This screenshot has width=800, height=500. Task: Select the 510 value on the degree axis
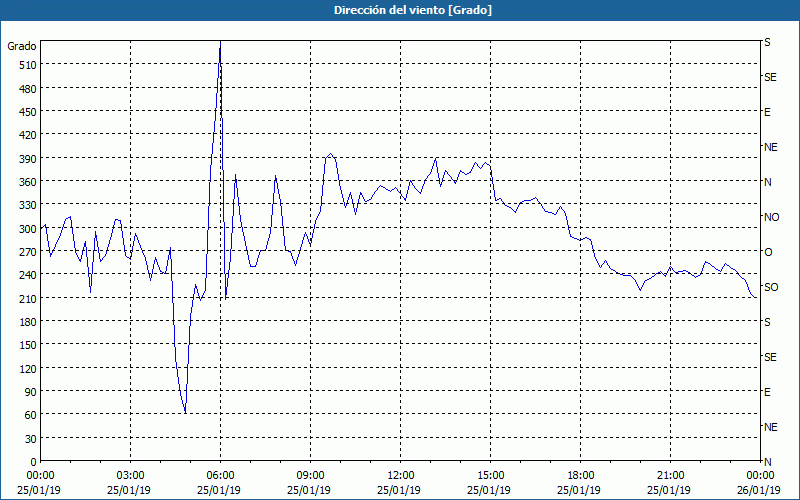click(28, 65)
